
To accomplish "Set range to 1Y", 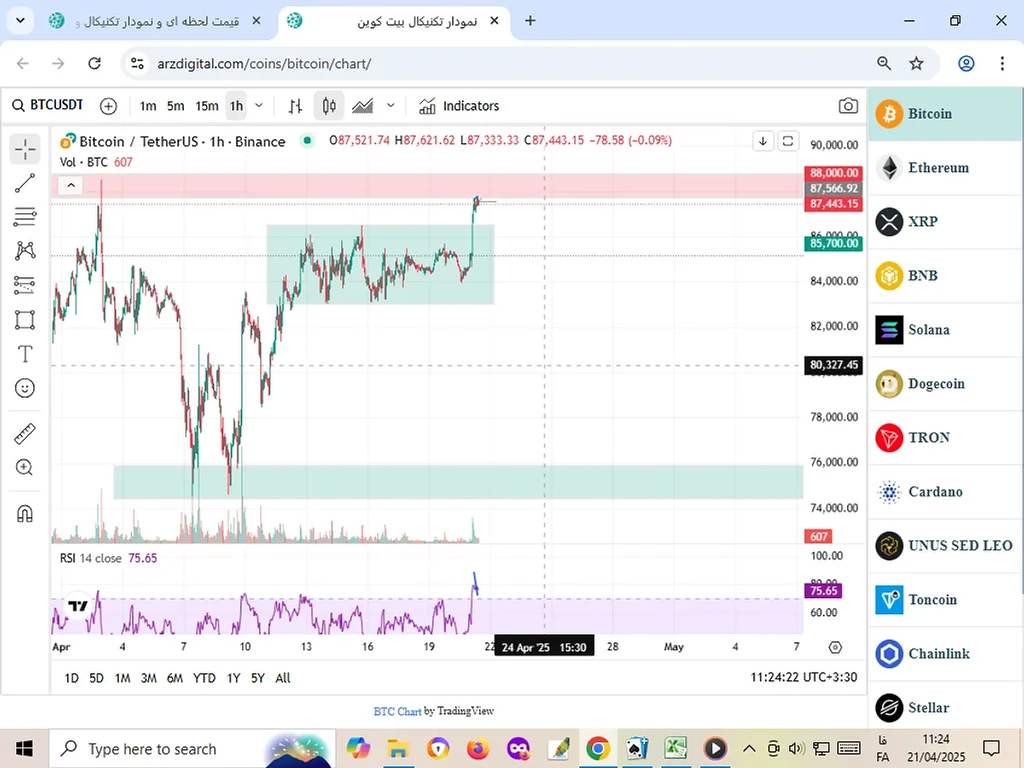I will [233, 678].
